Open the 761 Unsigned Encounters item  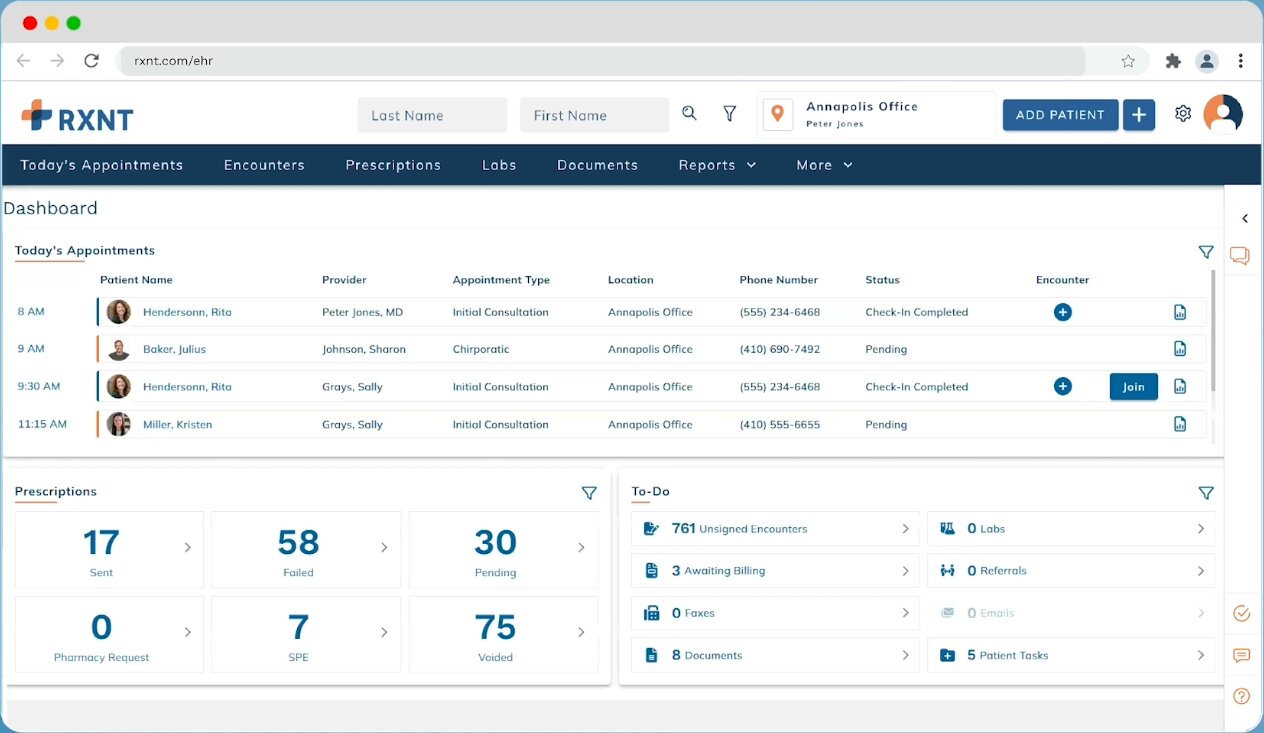coord(775,529)
